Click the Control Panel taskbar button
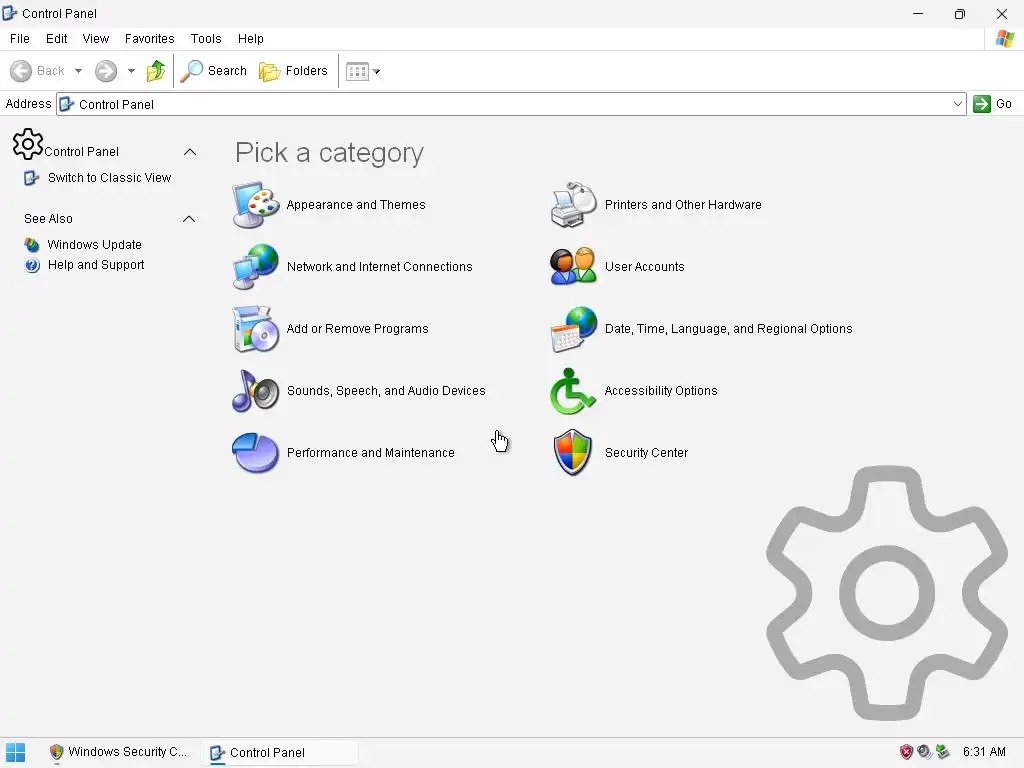 (280, 752)
